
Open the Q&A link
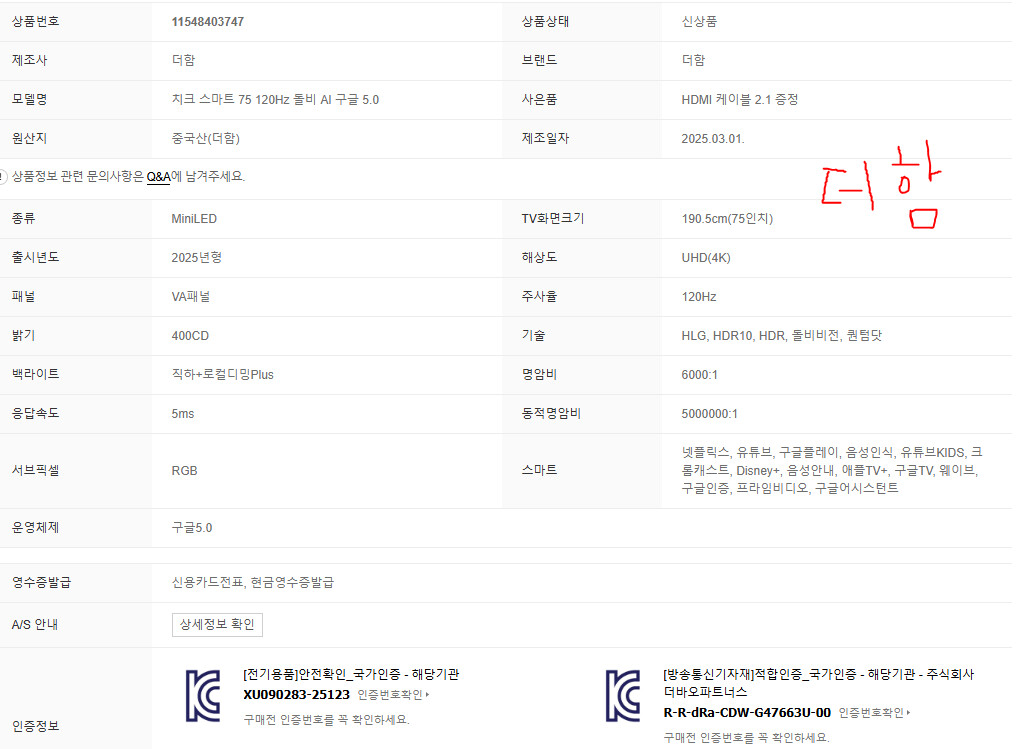pos(158,177)
